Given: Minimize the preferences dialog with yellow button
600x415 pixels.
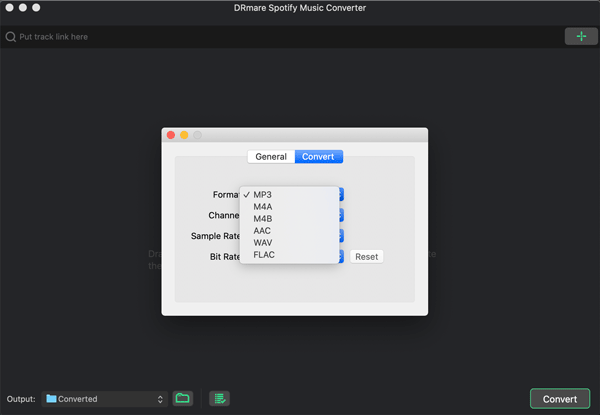Looking at the screenshot, I should coord(184,135).
